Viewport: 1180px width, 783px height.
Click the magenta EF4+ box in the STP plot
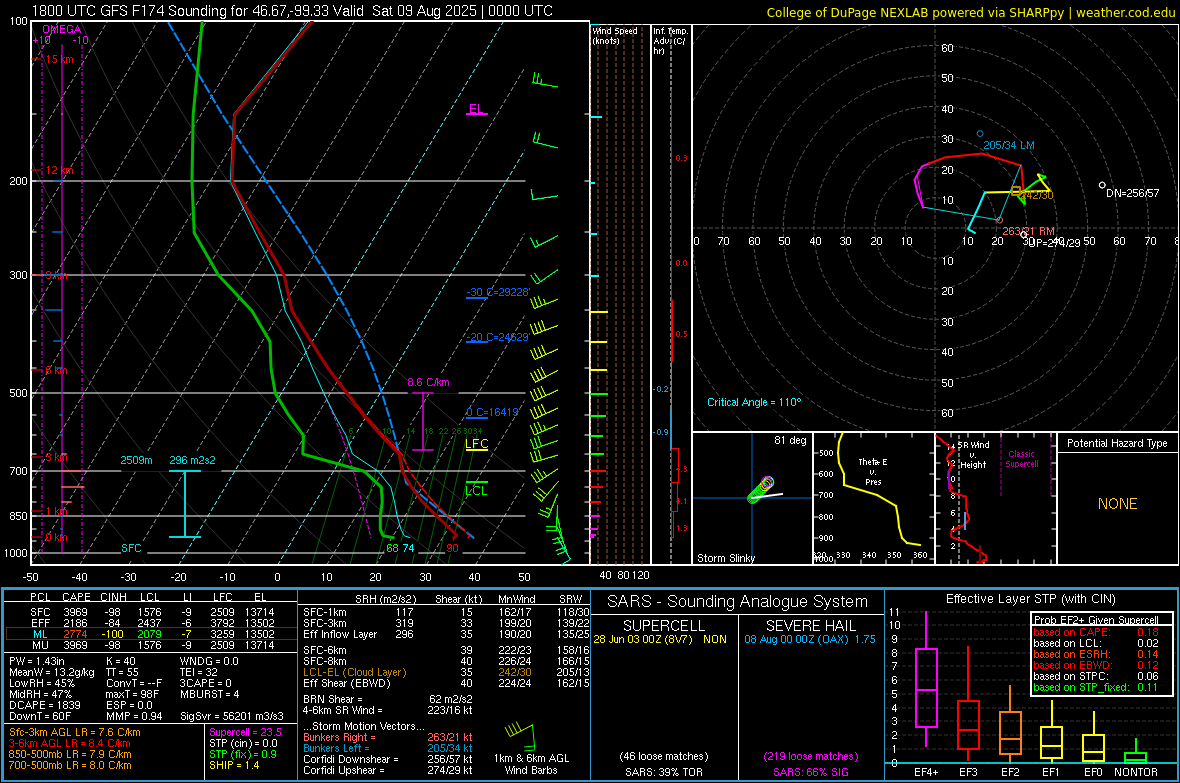[x=926, y=687]
